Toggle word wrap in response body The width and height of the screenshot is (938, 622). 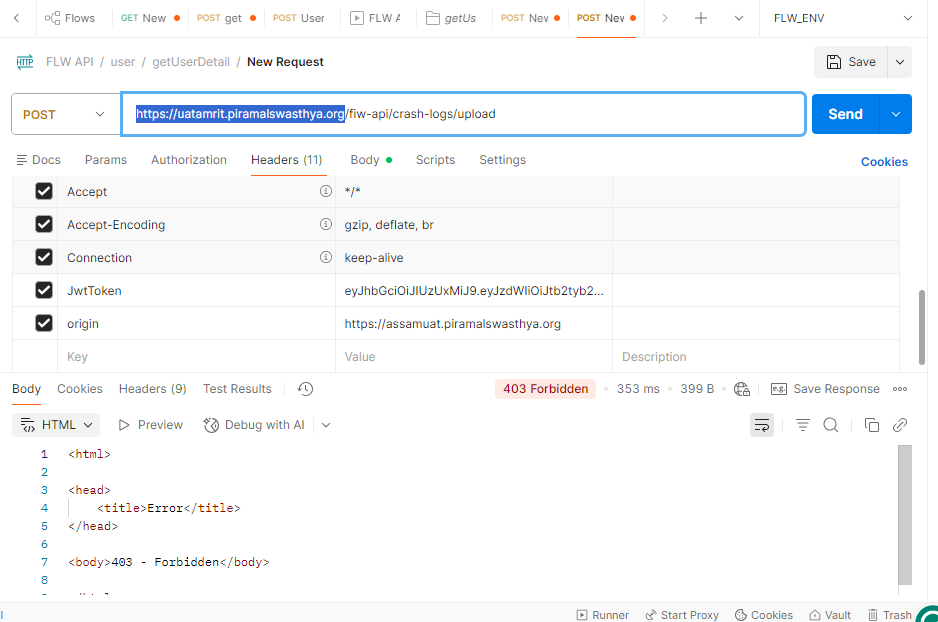coord(762,425)
